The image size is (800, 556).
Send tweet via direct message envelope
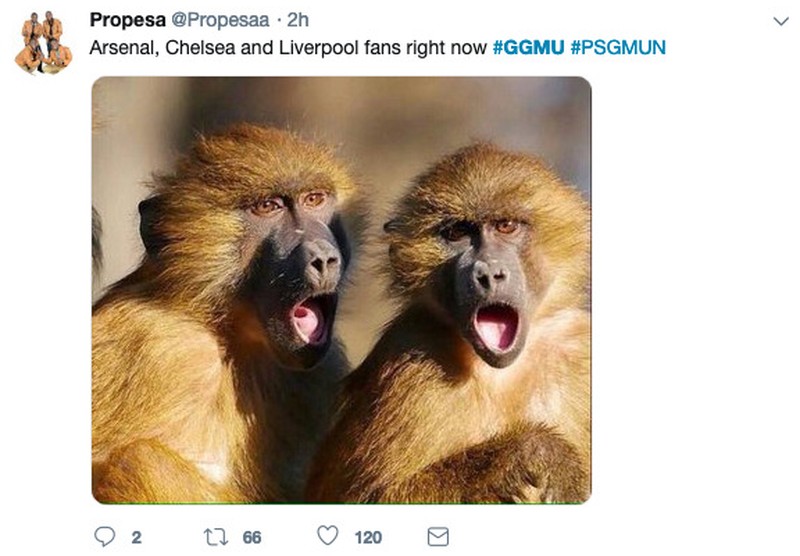(x=438, y=537)
